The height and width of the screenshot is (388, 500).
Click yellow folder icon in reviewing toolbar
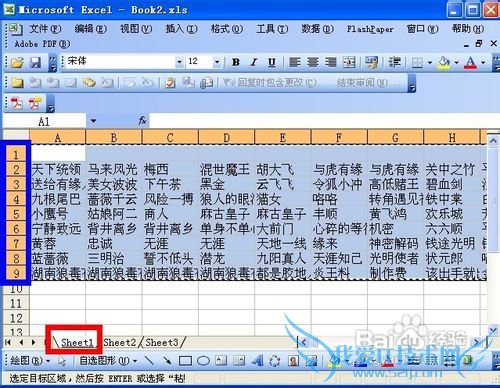[17, 82]
